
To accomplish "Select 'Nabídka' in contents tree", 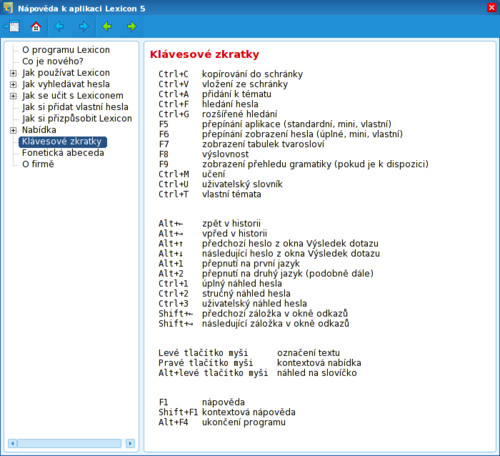I will coord(39,130).
